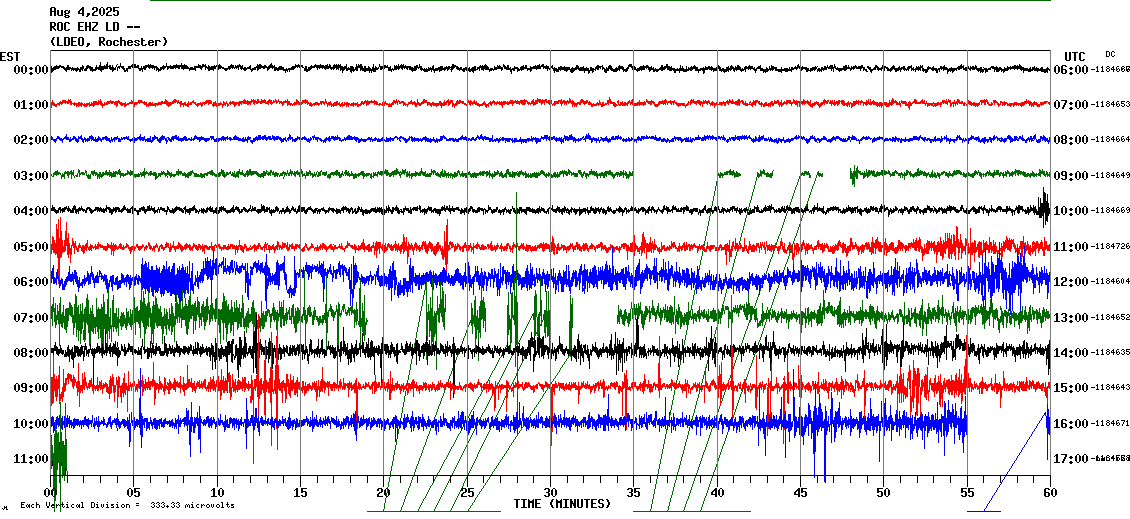Click the Each Vertical Division scale note
1130x519 pixels.
tap(126, 506)
